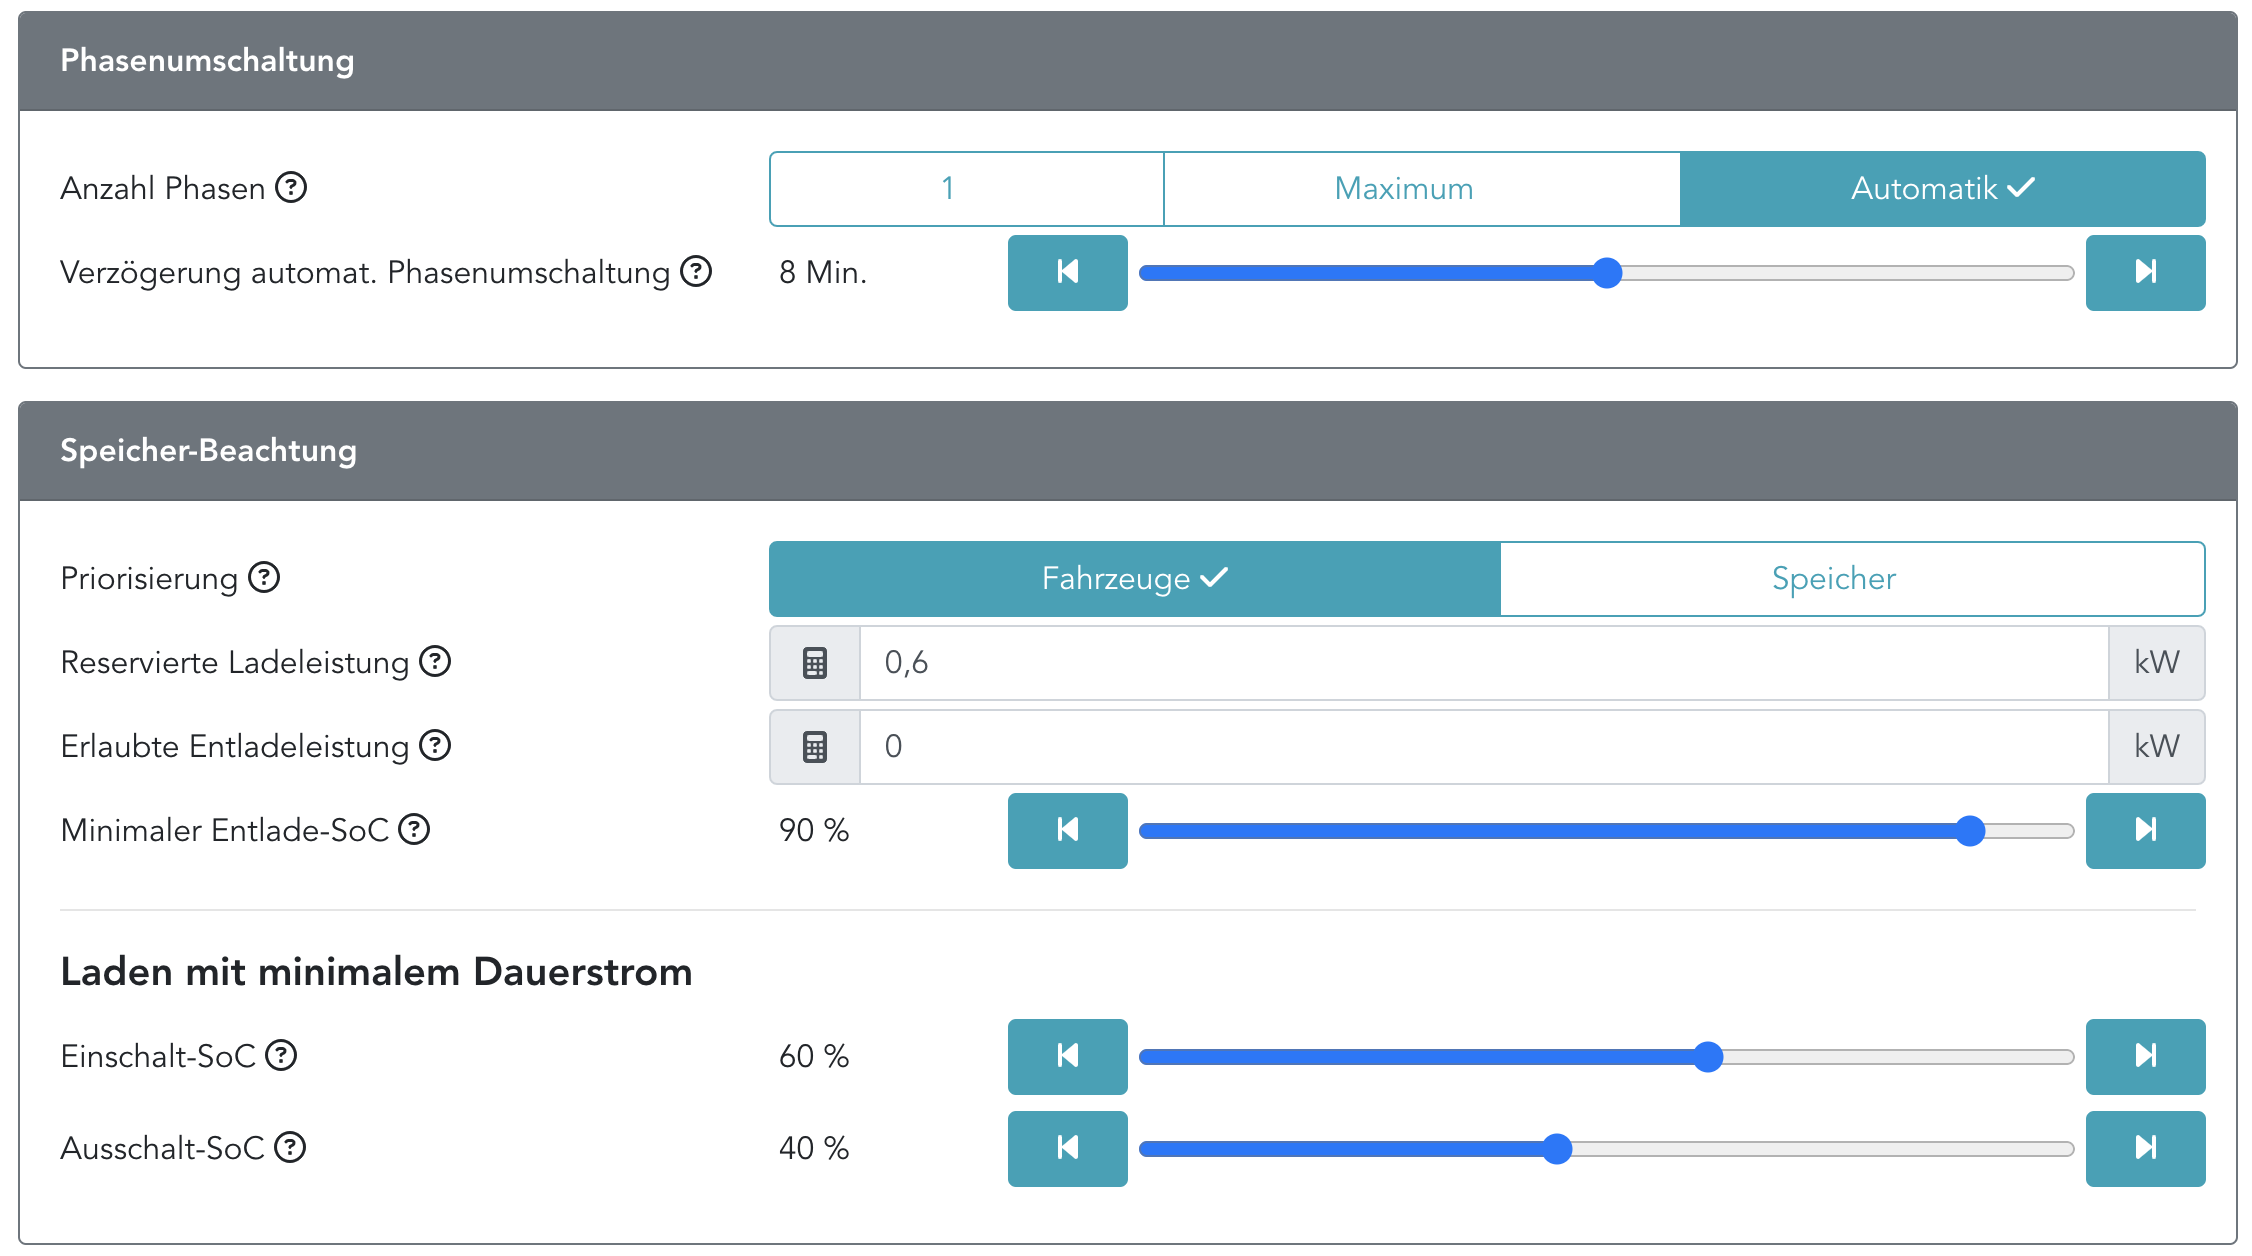Decrease phase switching delay with step-back button

(x=1067, y=272)
